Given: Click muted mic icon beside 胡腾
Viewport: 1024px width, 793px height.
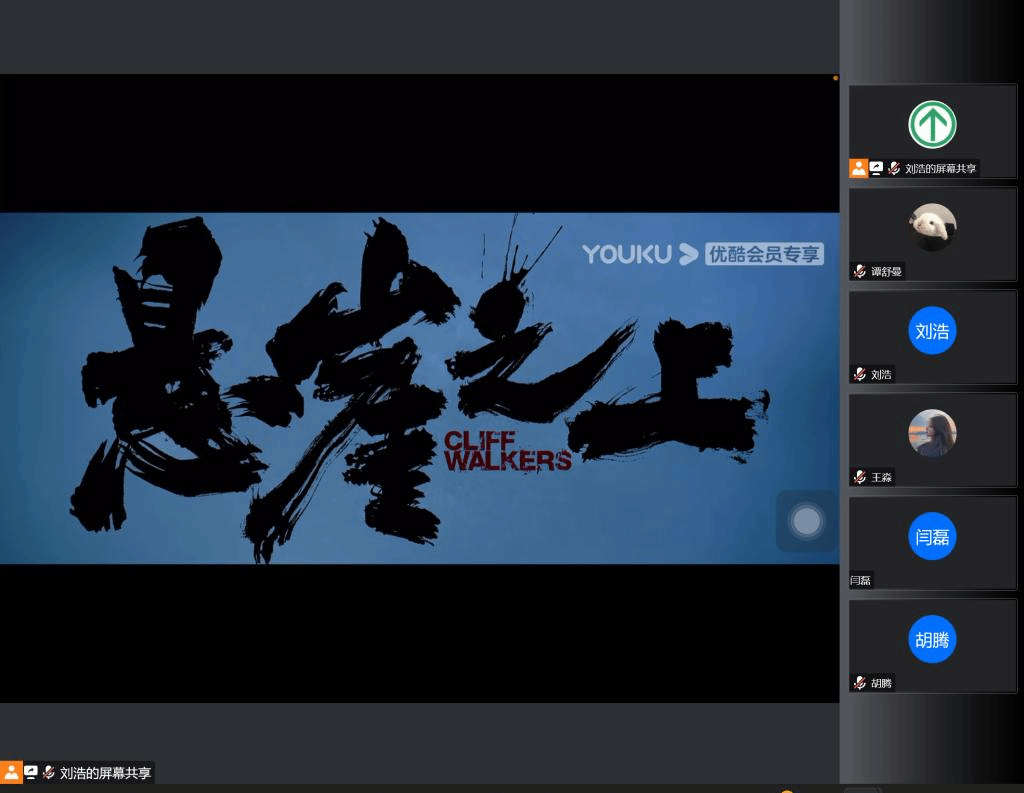Looking at the screenshot, I should click(860, 683).
